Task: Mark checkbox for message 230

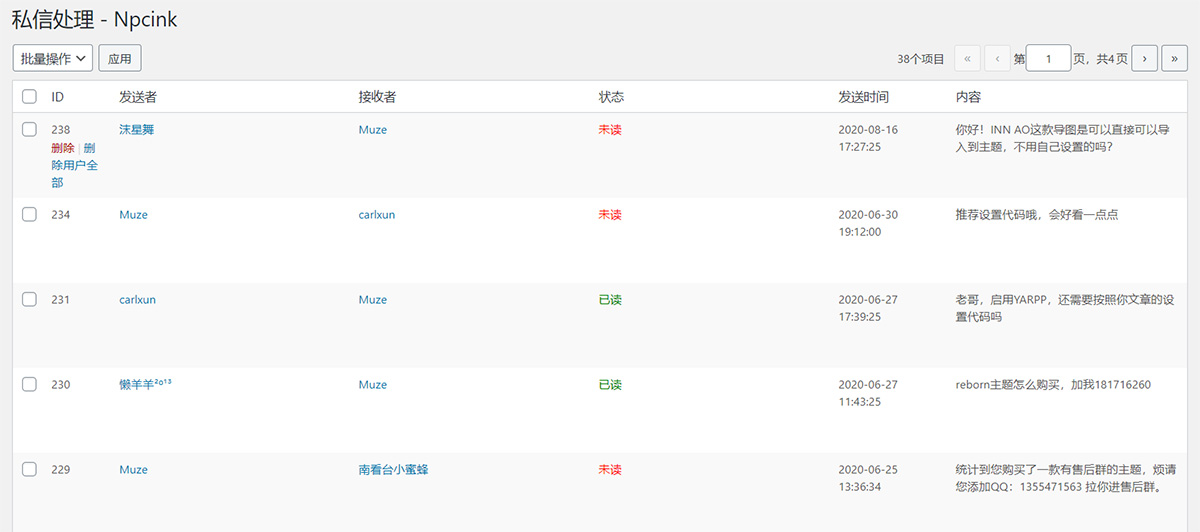Action: [29, 385]
